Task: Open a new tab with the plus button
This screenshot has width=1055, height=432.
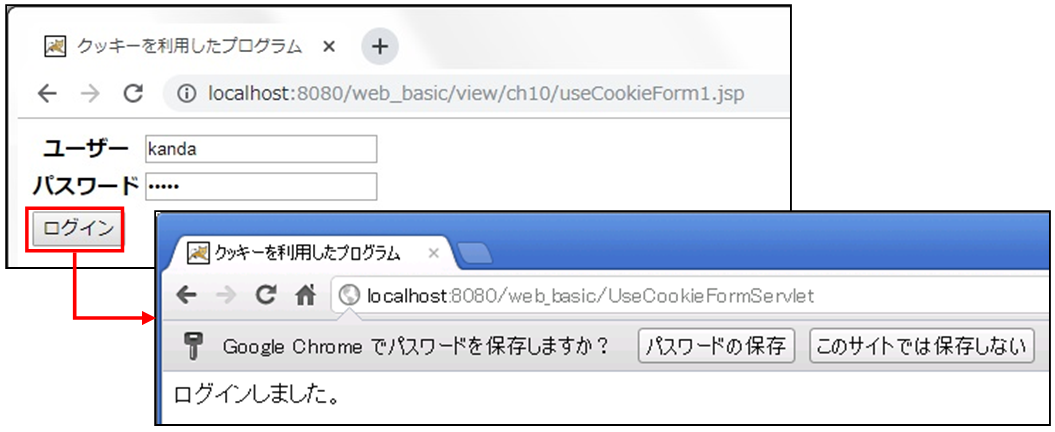Action: click(380, 46)
